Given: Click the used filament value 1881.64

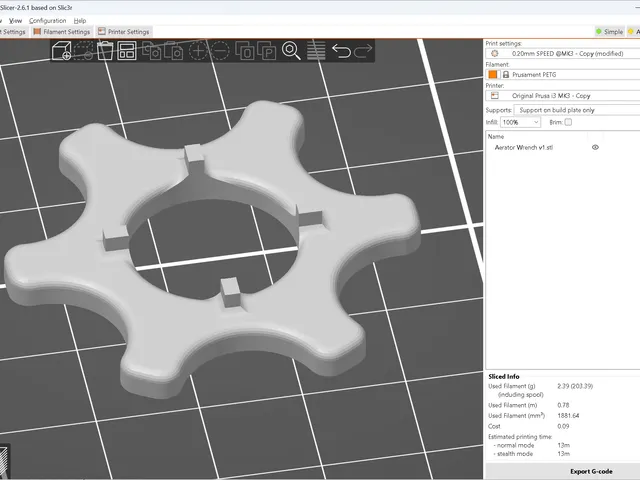Looking at the screenshot, I should pyautogui.click(x=568, y=416).
